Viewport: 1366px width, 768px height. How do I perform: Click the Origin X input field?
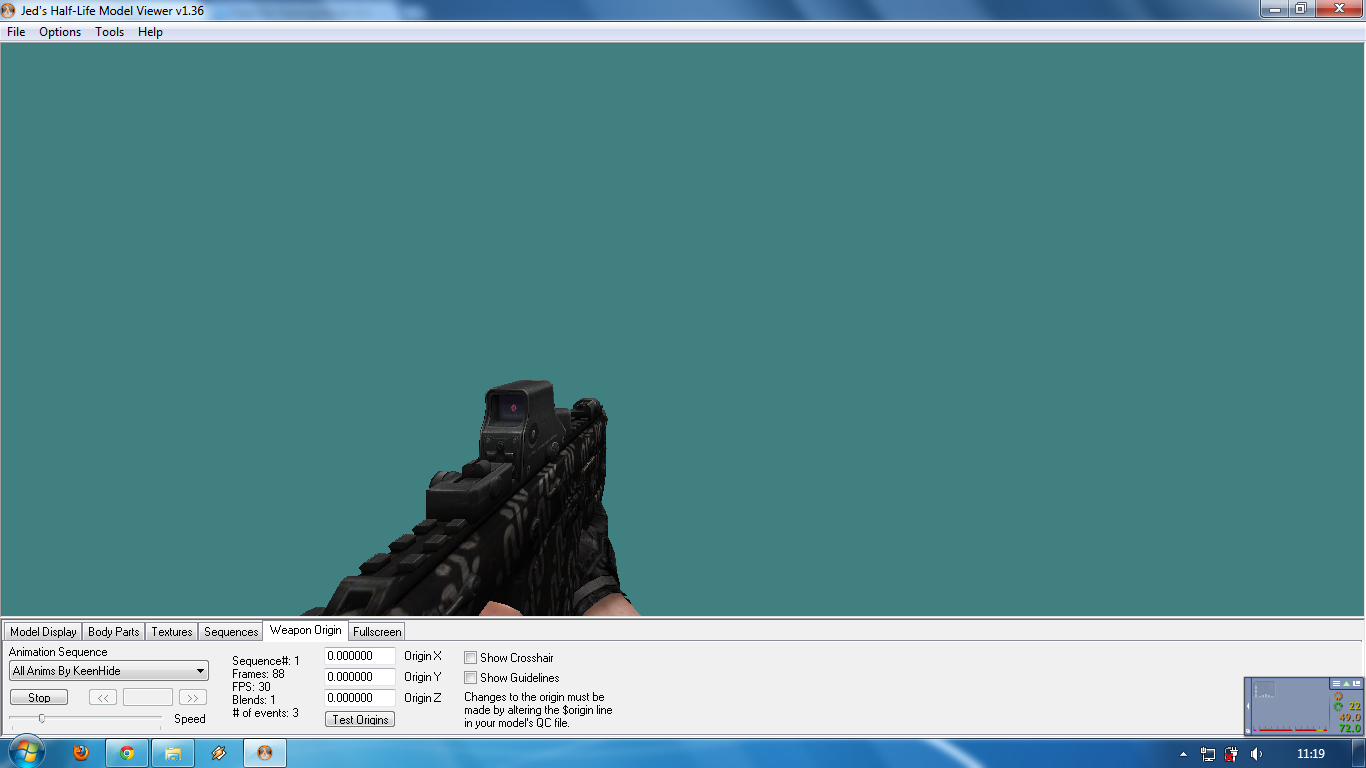pos(360,656)
